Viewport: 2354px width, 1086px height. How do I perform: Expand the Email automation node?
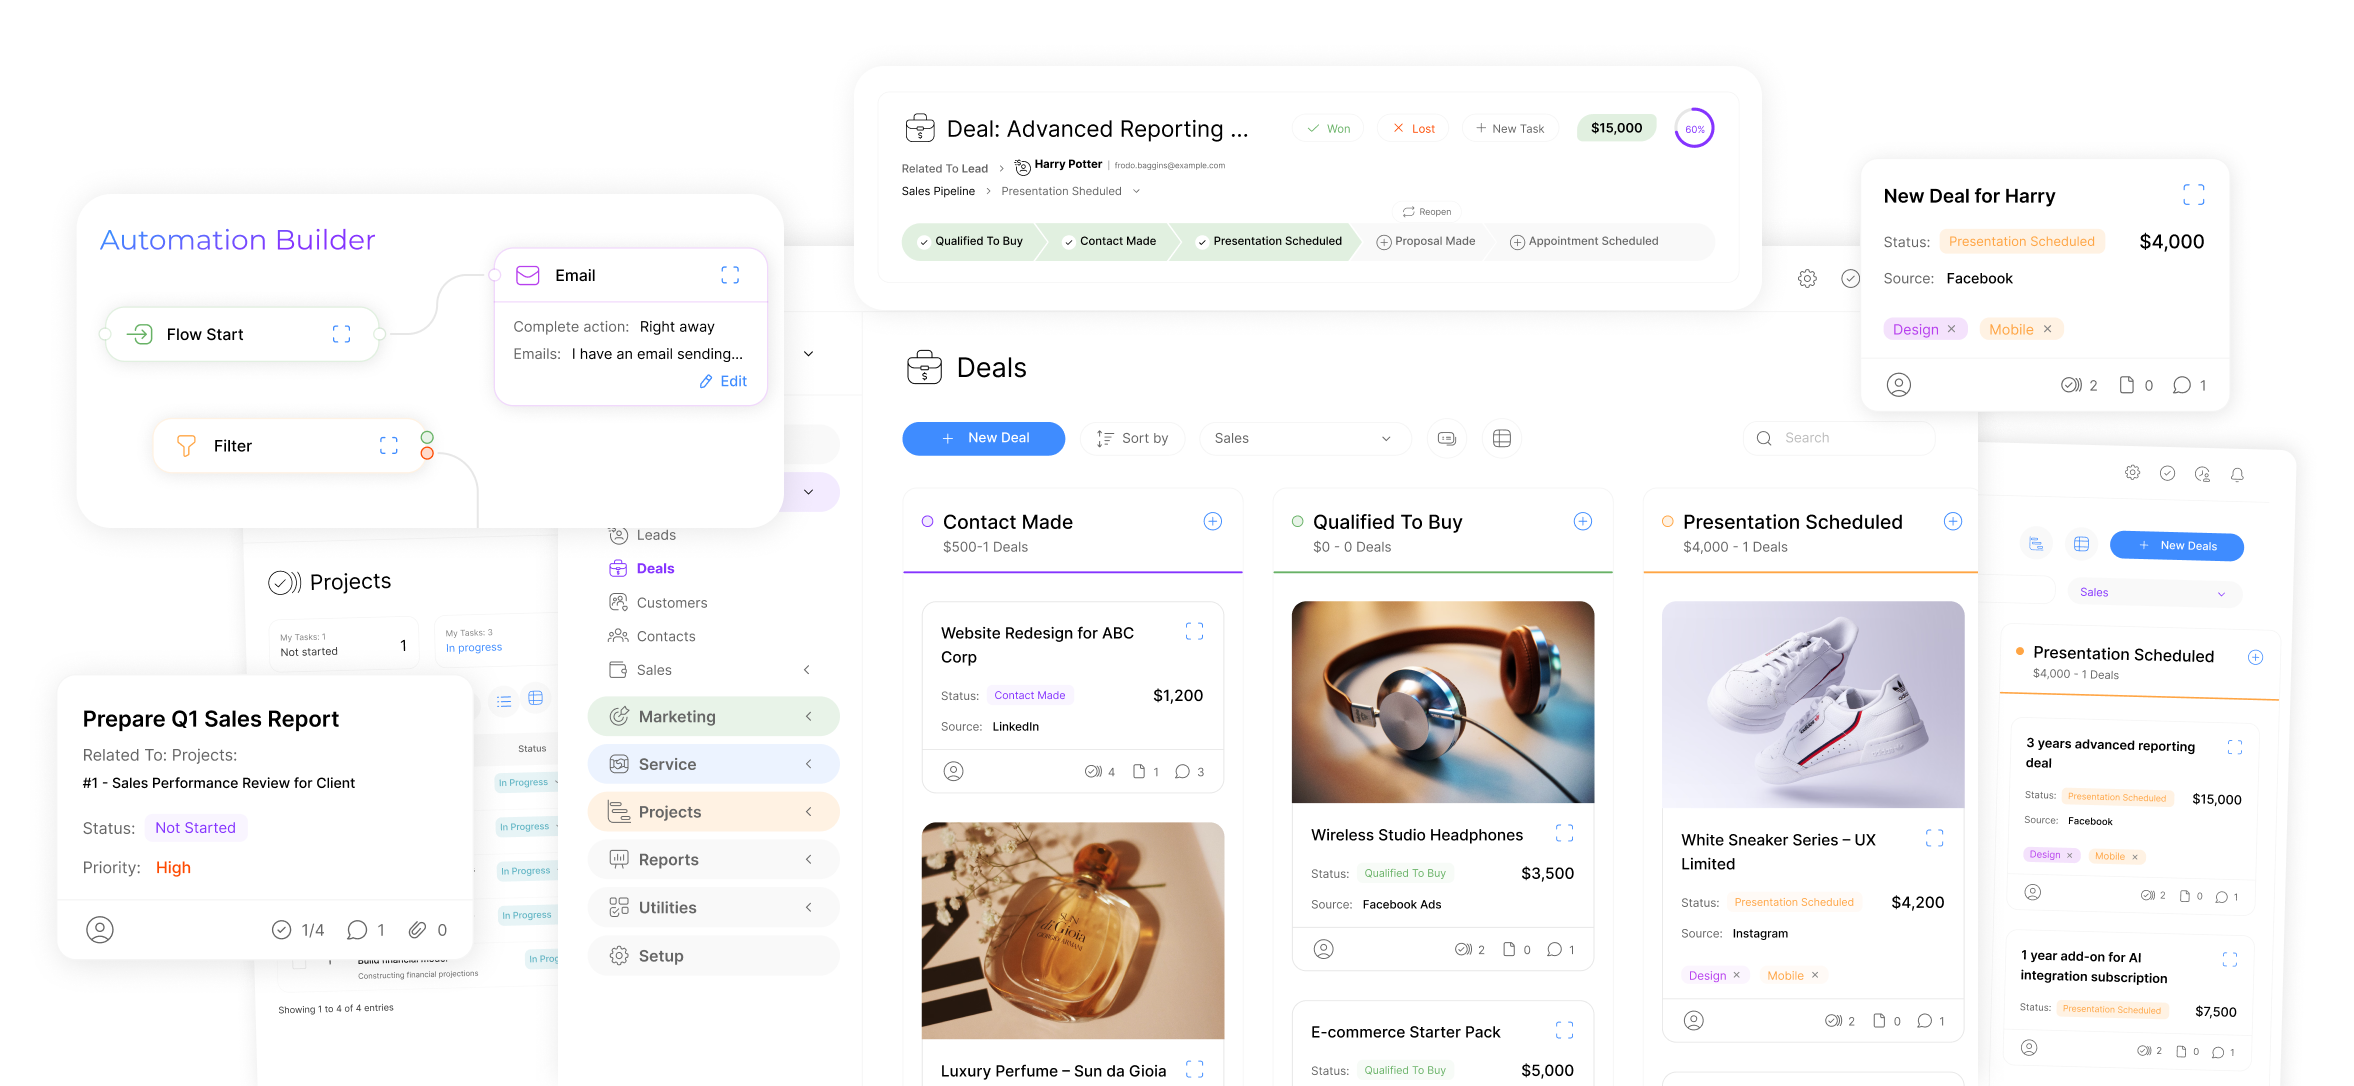click(x=730, y=275)
